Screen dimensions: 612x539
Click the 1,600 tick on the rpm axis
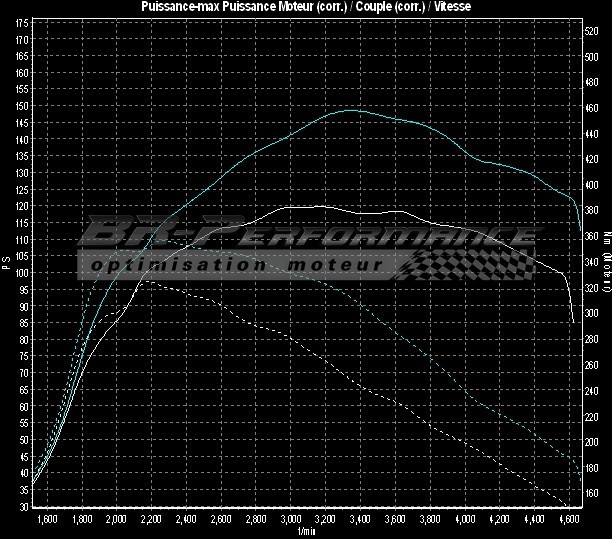click(x=45, y=520)
